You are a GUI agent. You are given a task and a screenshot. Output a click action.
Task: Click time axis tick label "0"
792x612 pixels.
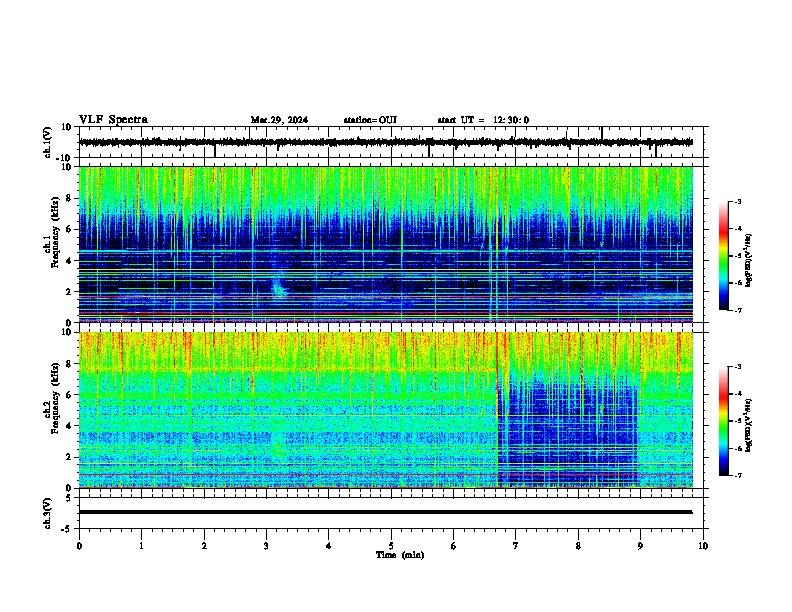coord(79,546)
